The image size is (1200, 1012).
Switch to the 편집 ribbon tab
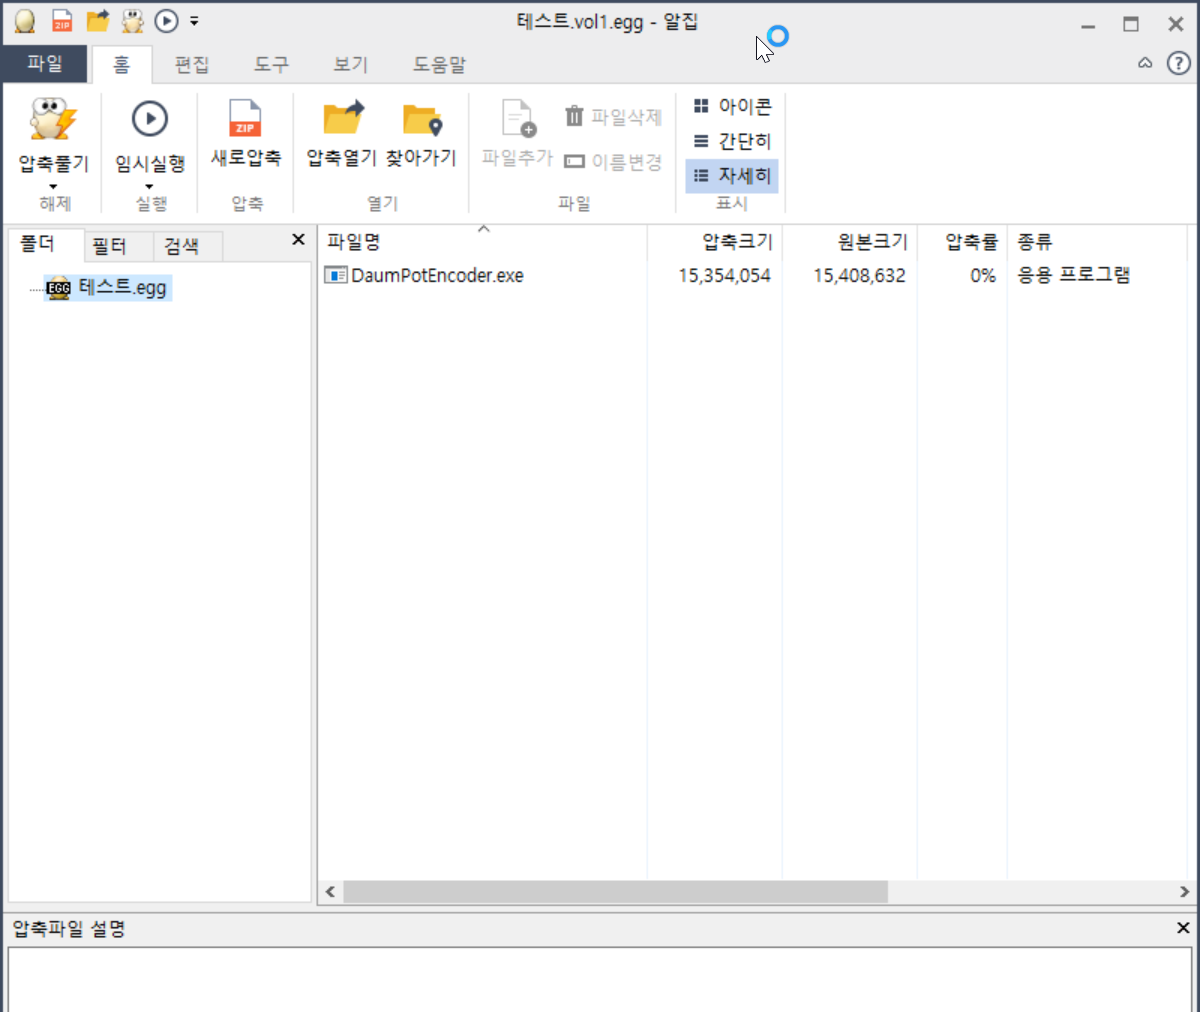click(x=192, y=65)
